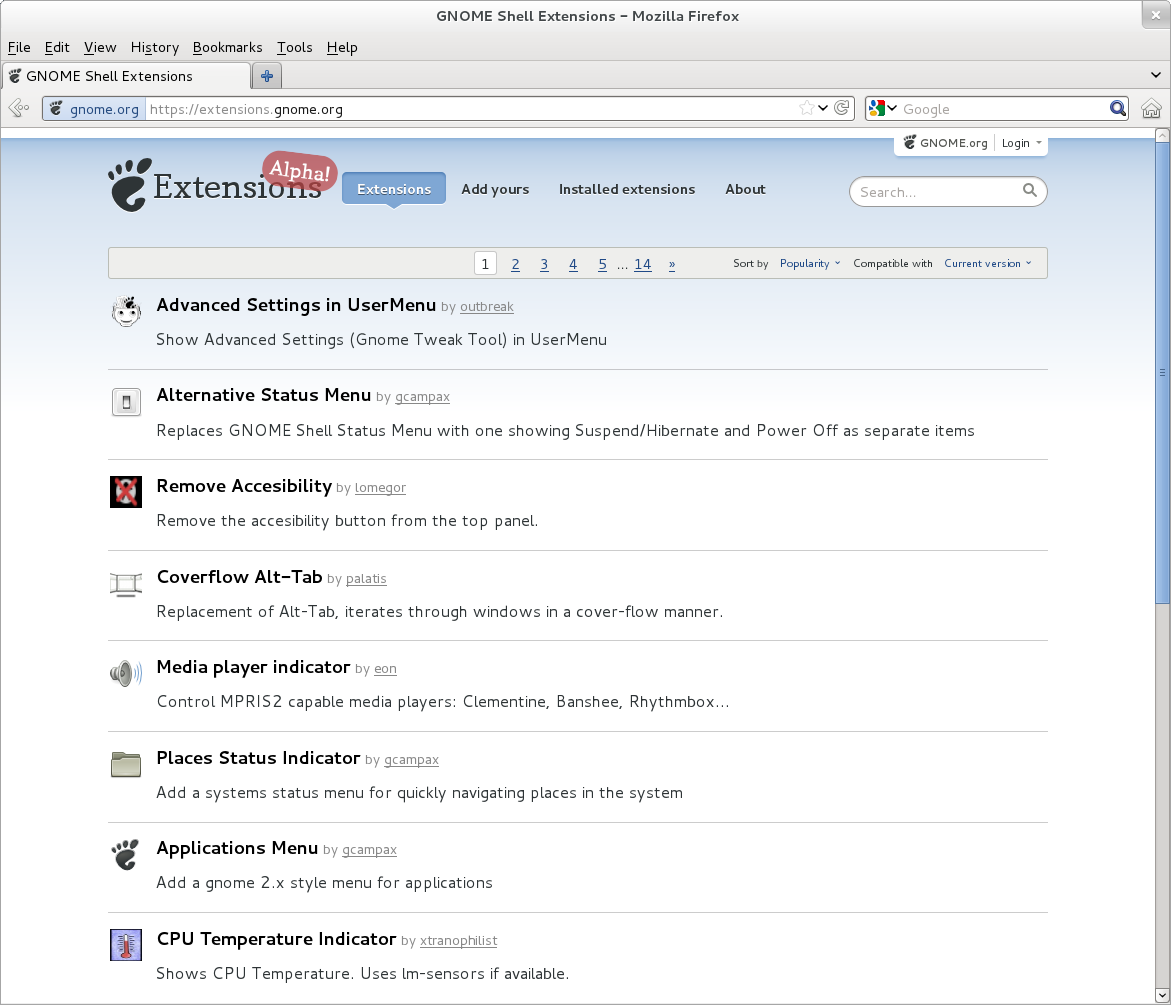Image resolution: width=1171 pixels, height=1005 pixels.
Task: Click the Coverflow Alt-Tab monitor icon
Action: click(x=125, y=584)
